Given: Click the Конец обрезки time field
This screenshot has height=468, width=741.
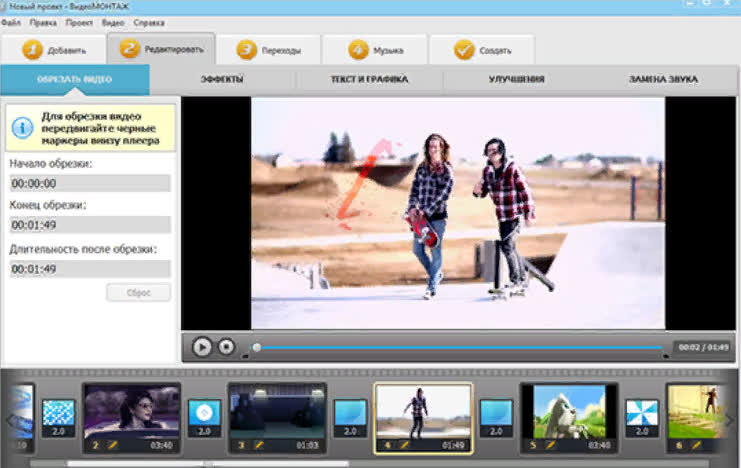Looking at the screenshot, I should click(90, 225).
